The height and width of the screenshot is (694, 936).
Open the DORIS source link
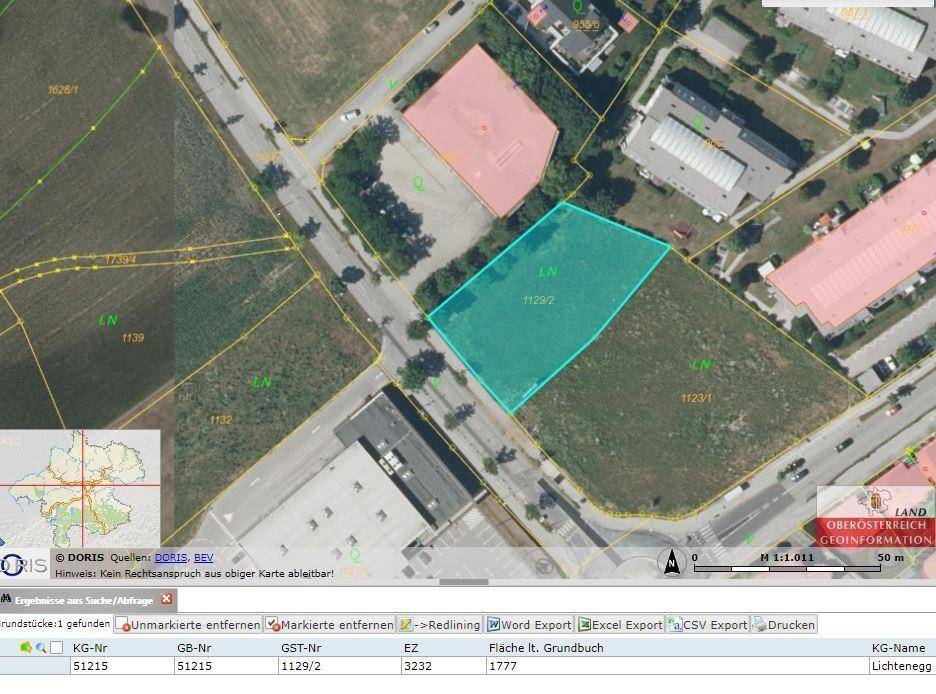click(x=170, y=558)
